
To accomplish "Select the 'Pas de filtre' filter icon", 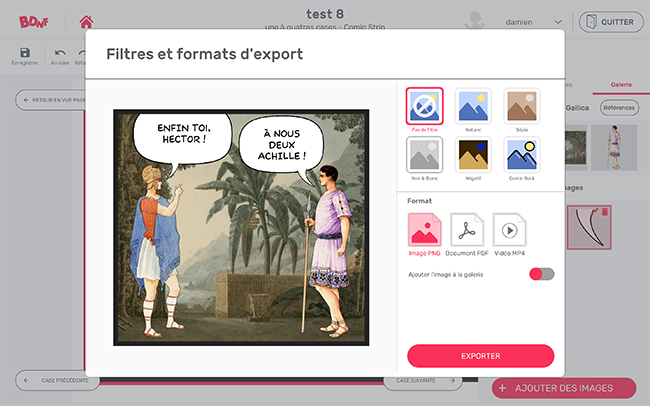I will tap(425, 106).
